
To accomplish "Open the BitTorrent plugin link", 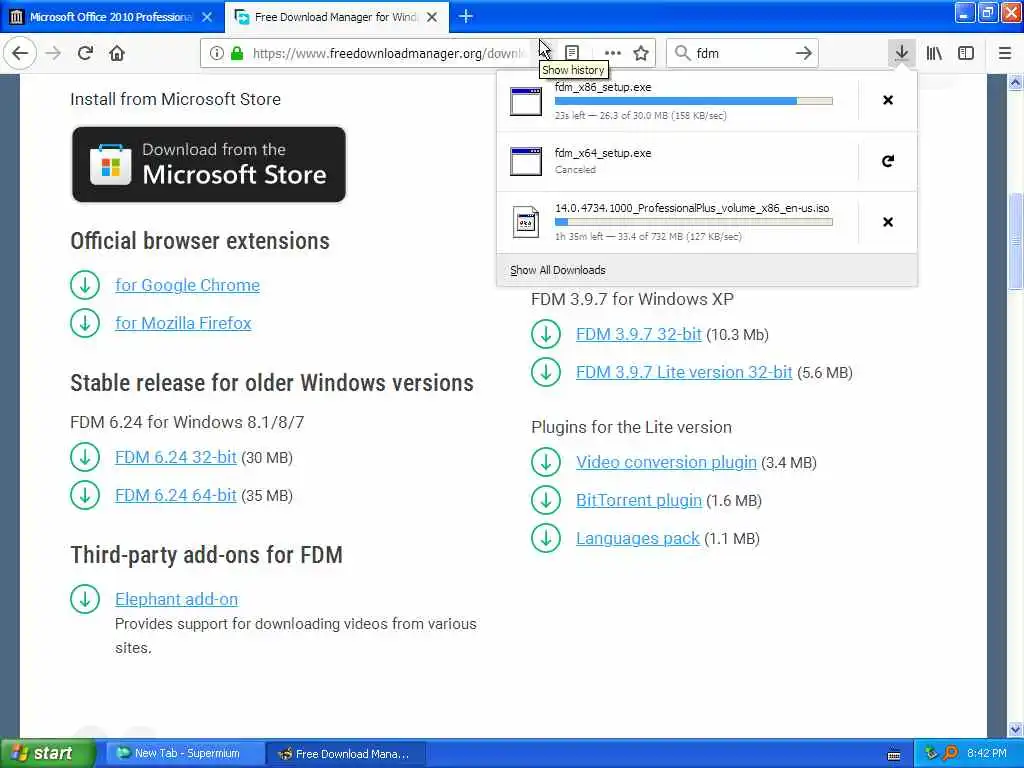I will (x=639, y=500).
